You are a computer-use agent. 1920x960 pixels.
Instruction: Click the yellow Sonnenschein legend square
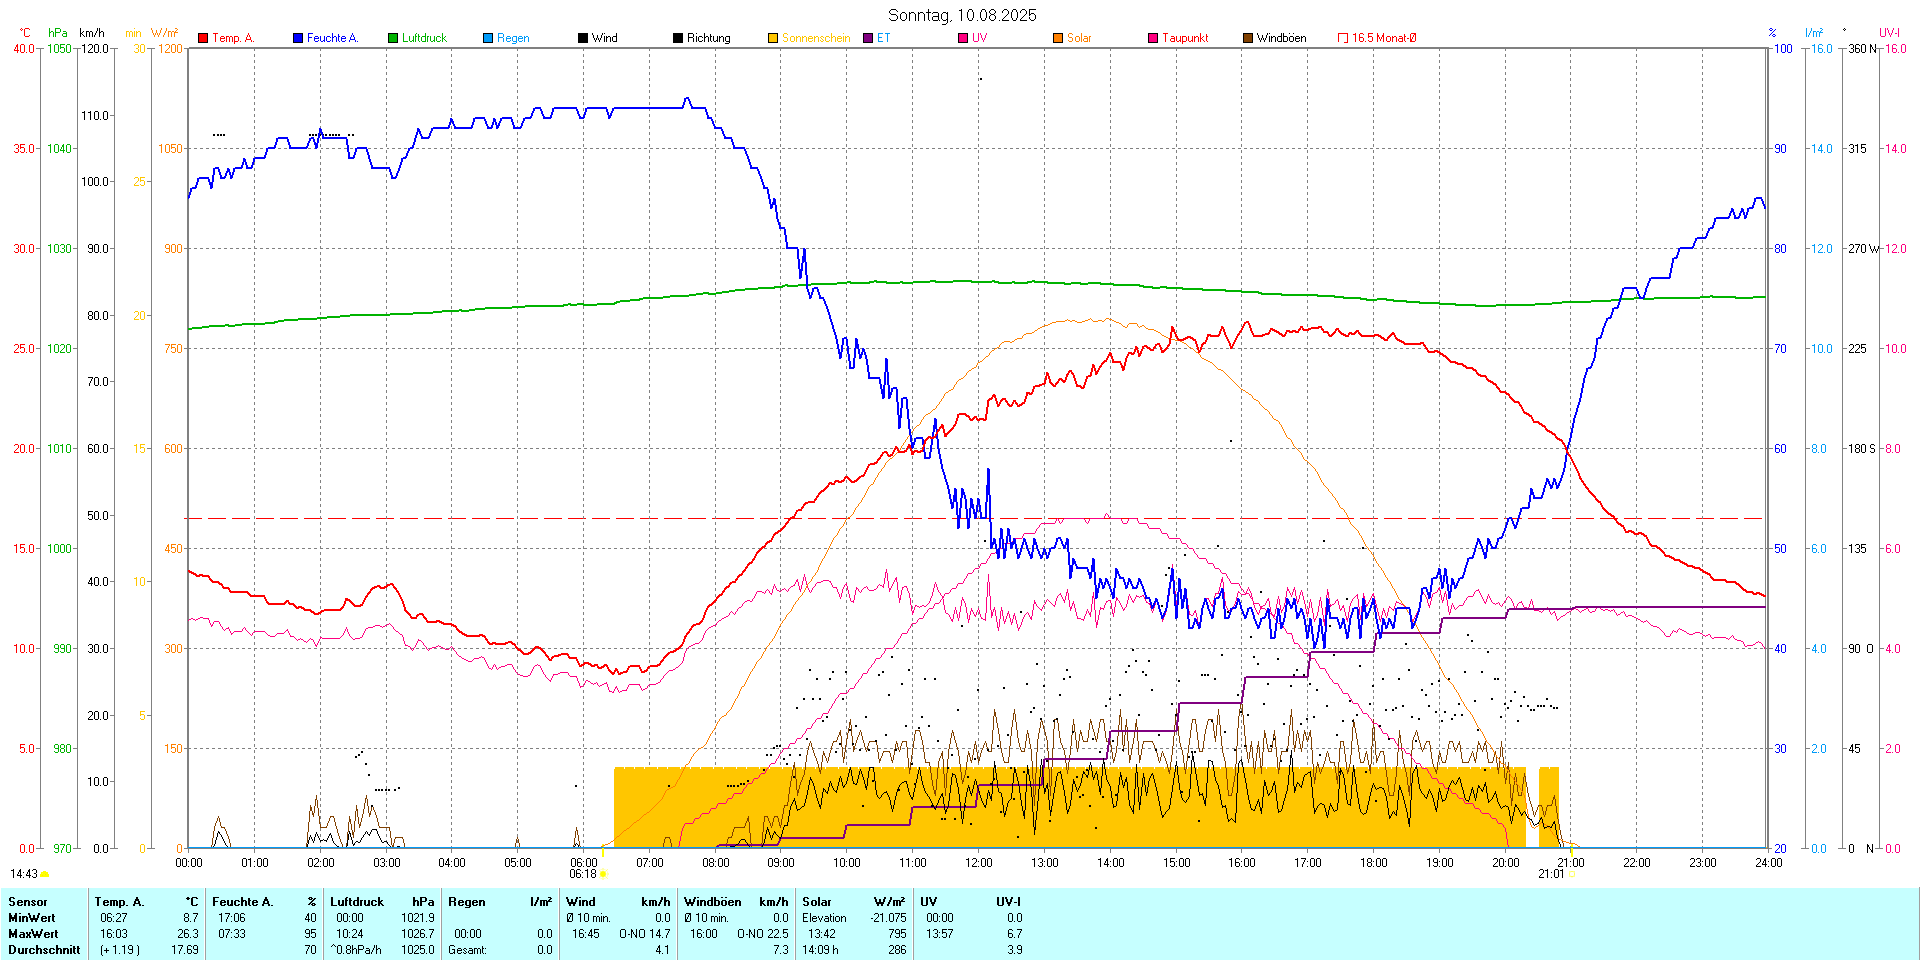coord(773,38)
